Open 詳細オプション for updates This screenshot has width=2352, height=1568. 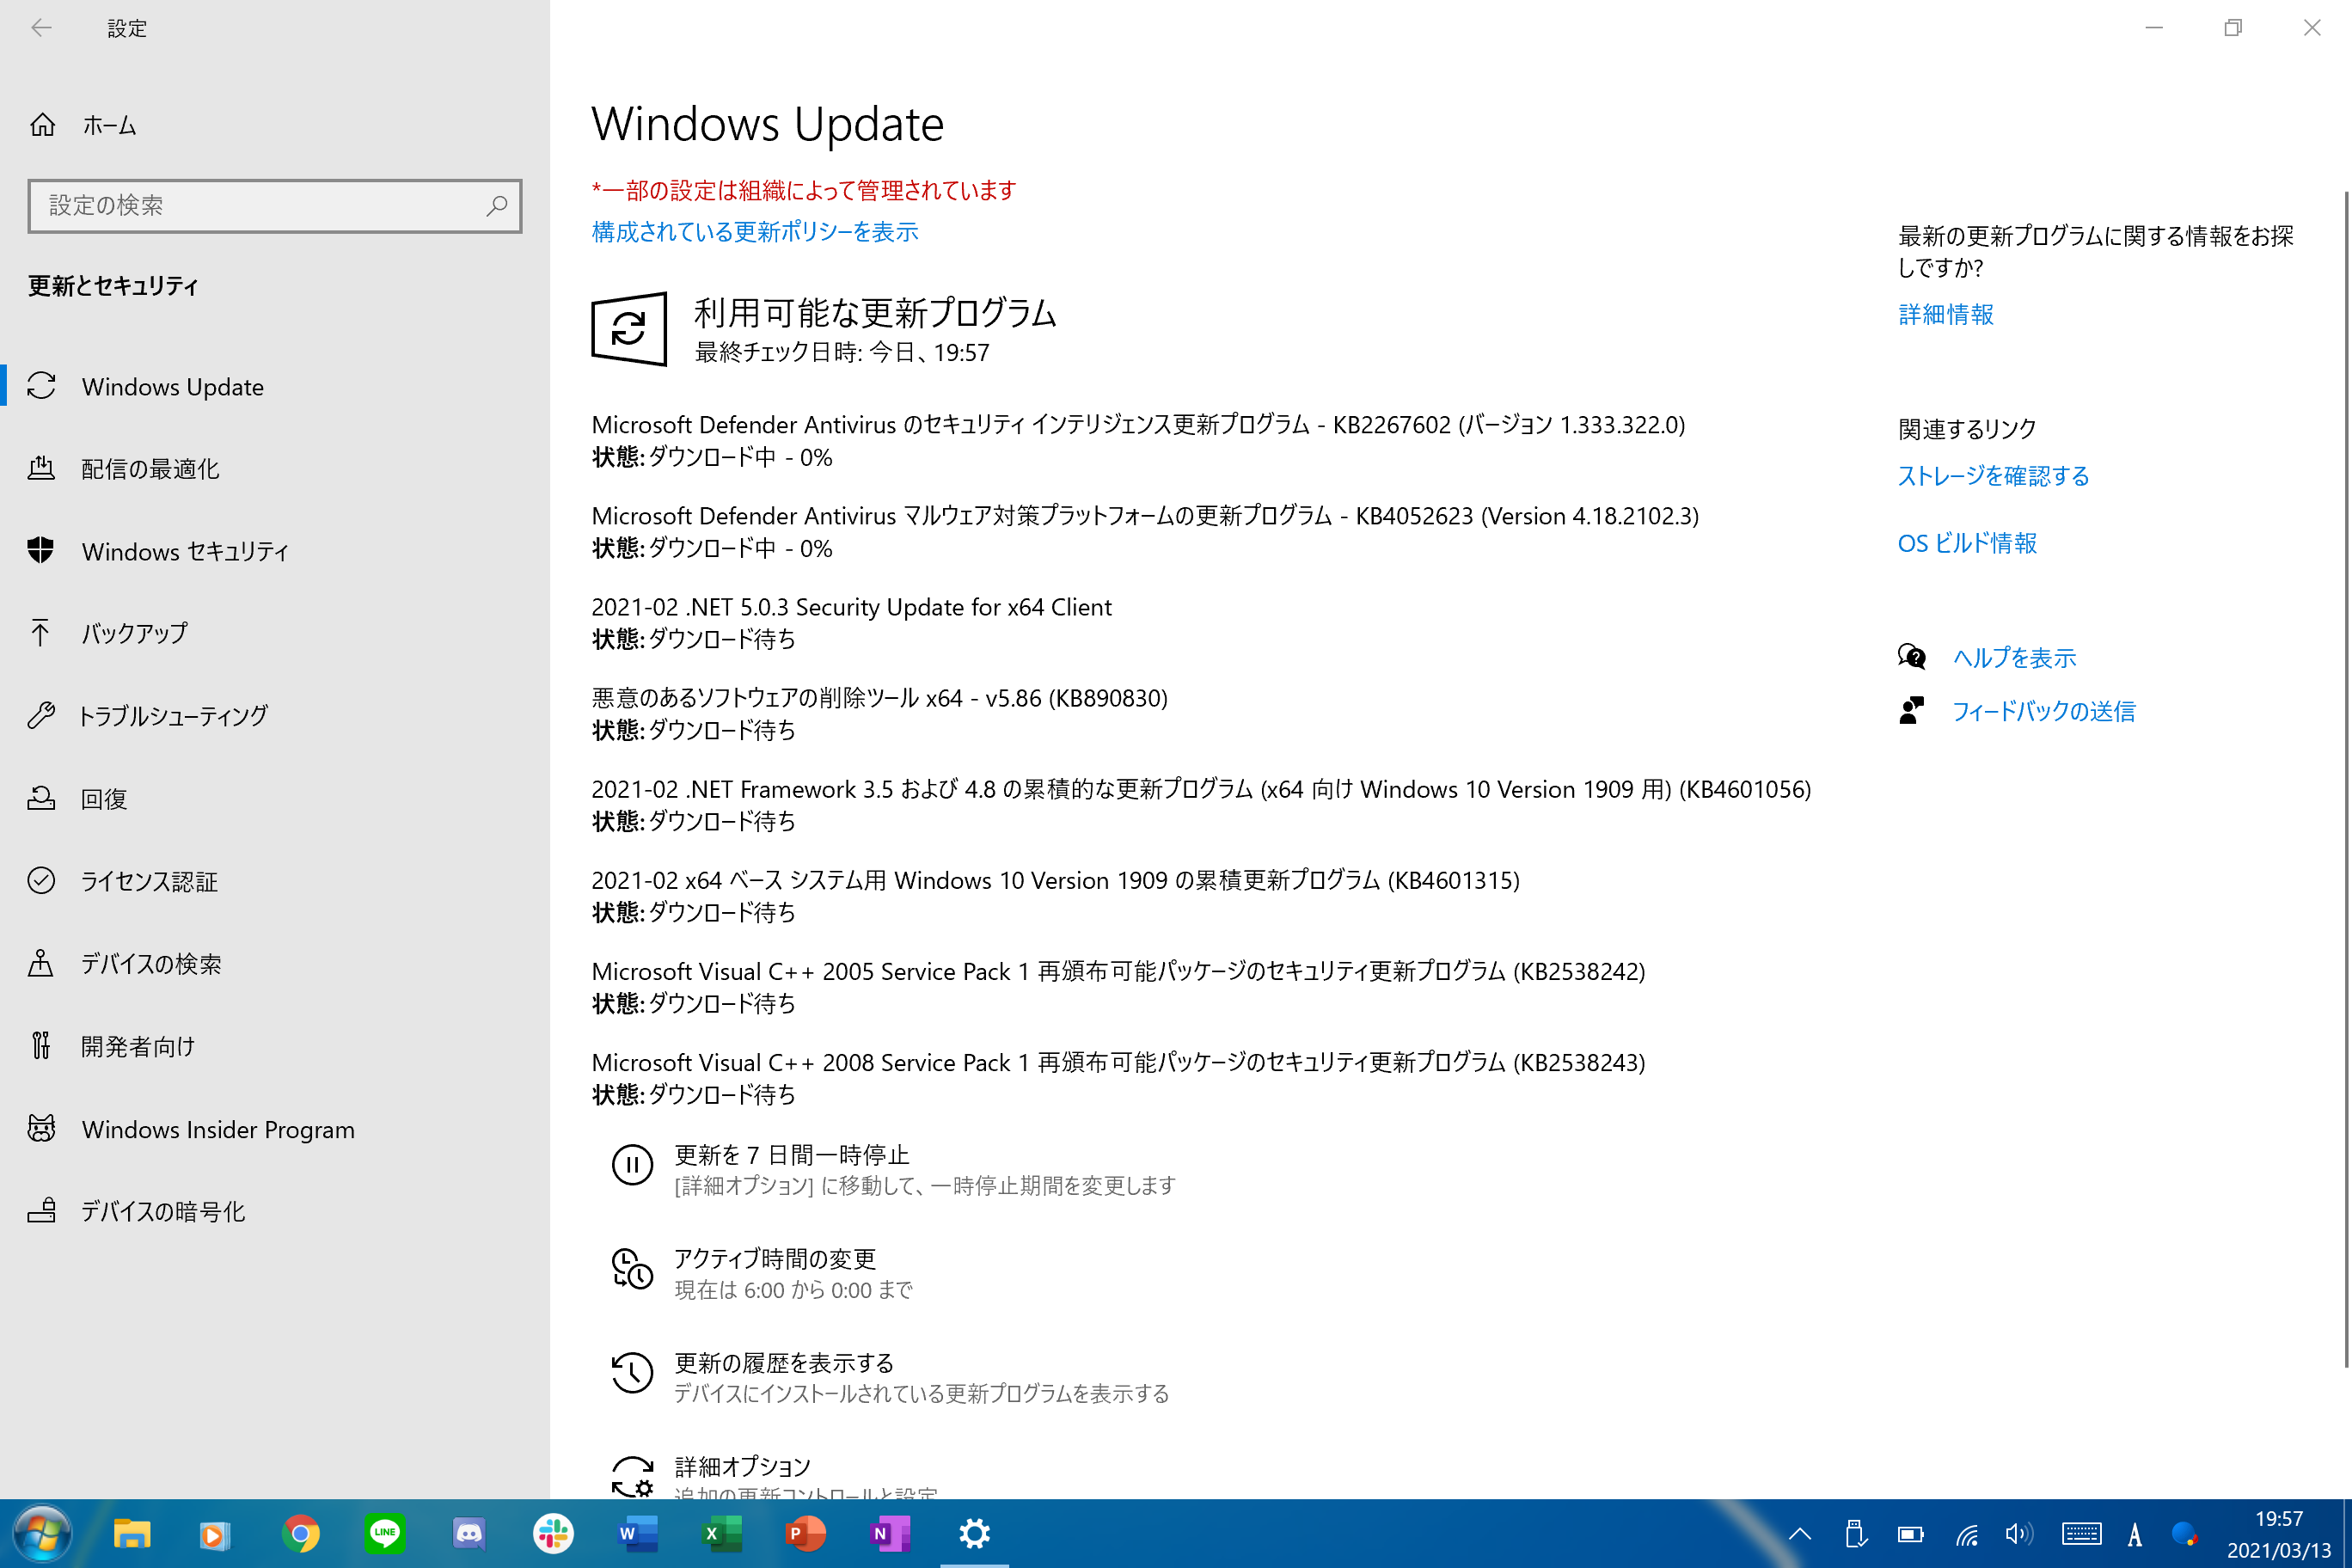pyautogui.click(x=742, y=1466)
